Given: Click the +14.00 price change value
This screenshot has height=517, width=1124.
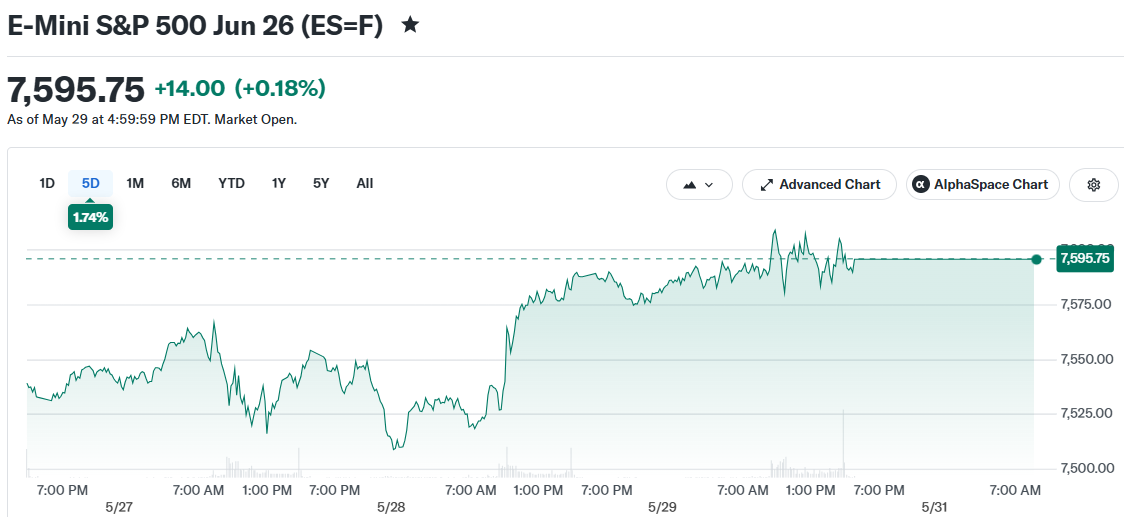Looking at the screenshot, I should click(x=189, y=89).
